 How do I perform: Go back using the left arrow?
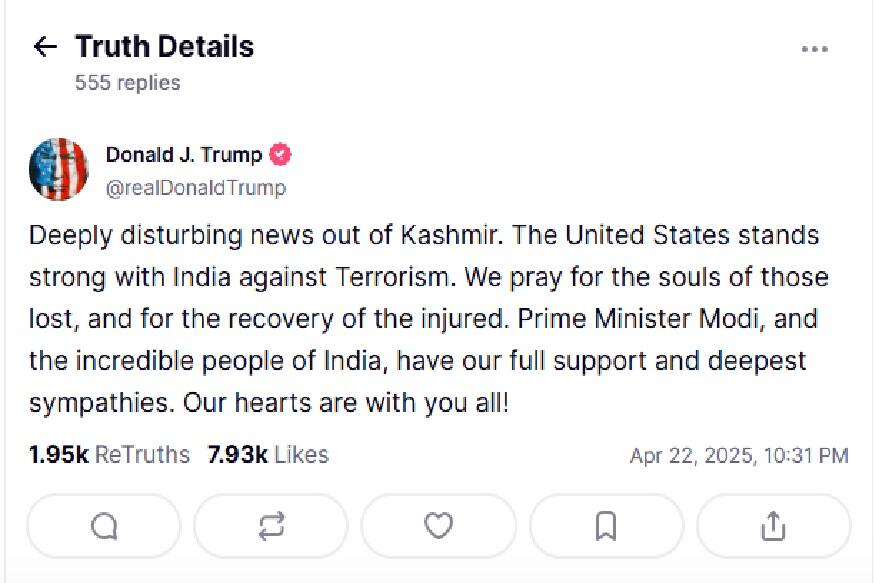45,47
